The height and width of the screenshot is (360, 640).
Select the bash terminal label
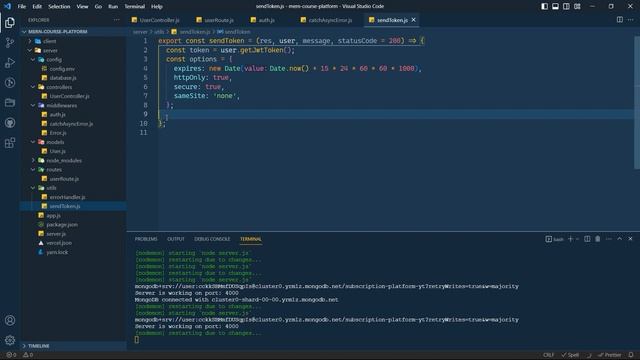tap(554, 239)
